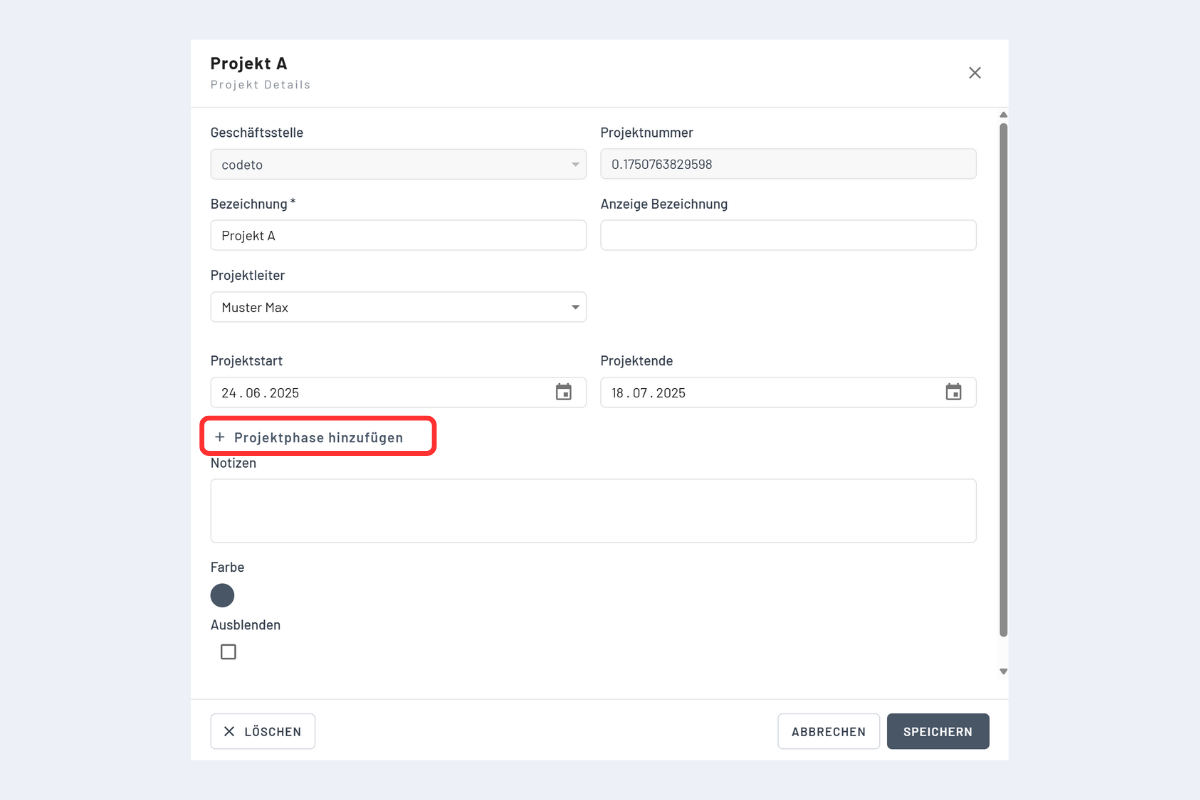Click plus icon for Projektphase hinzufügen

220,437
